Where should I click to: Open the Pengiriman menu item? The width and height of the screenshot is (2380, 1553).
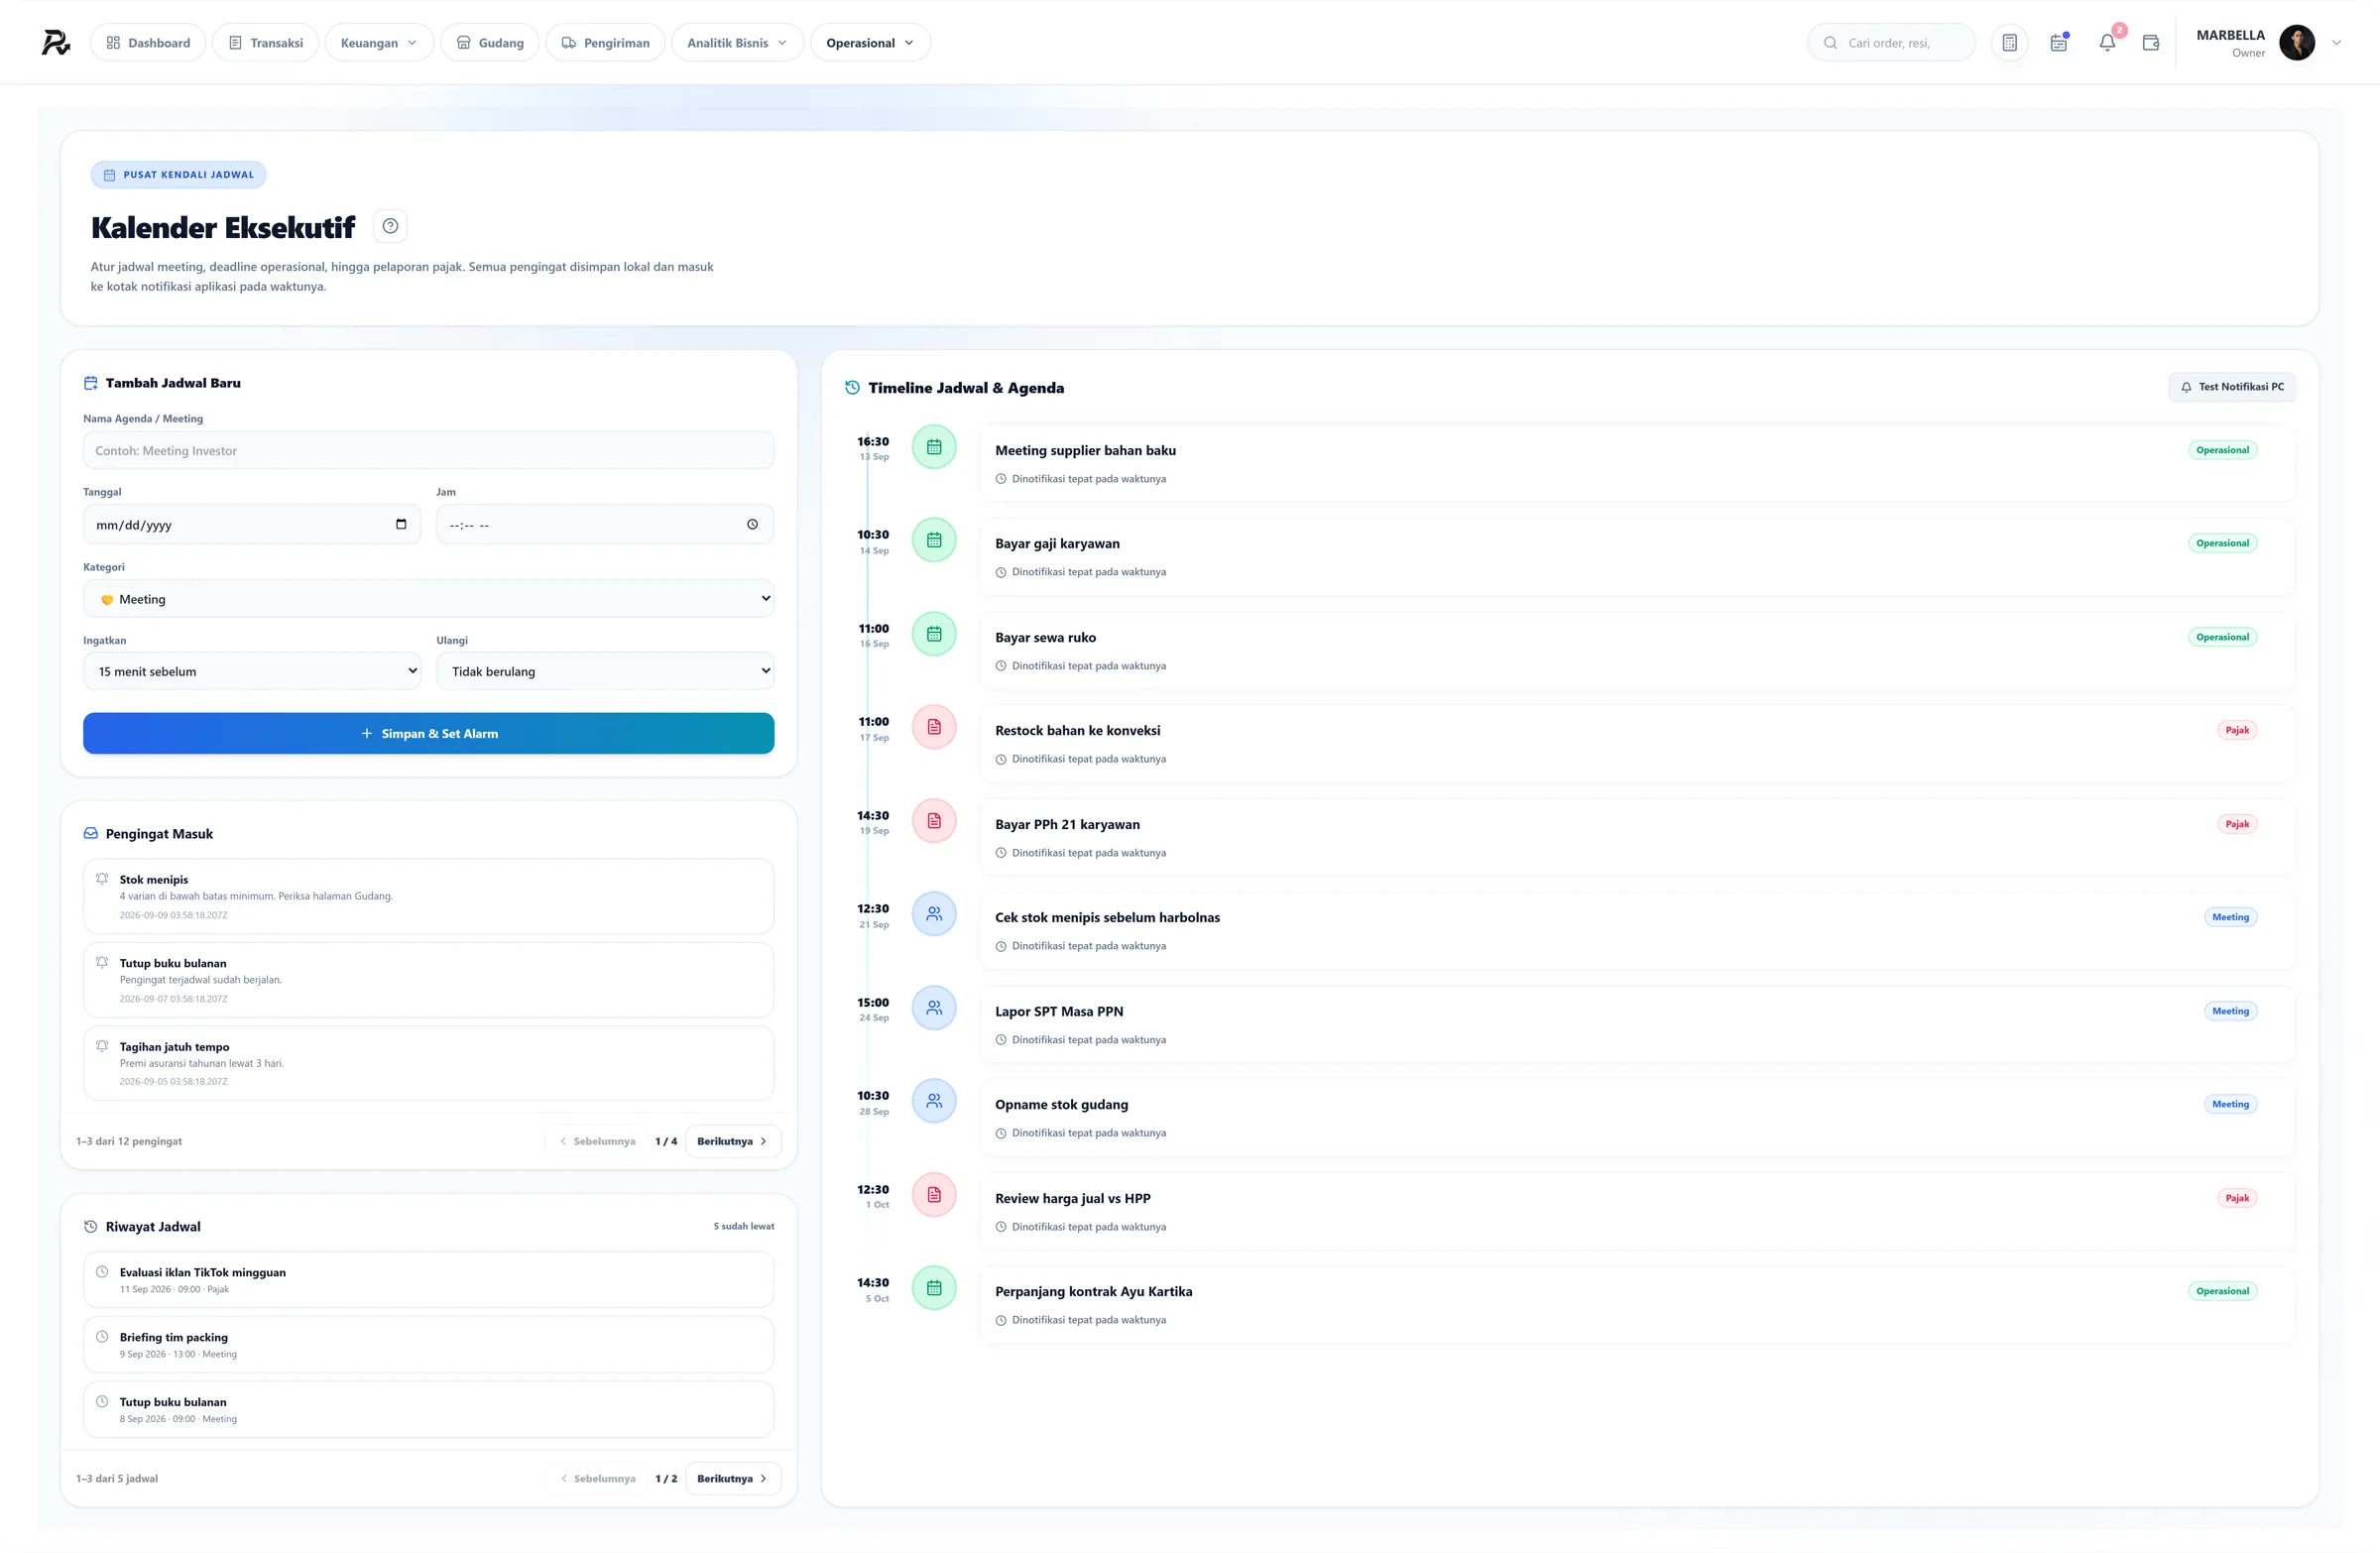pos(605,43)
